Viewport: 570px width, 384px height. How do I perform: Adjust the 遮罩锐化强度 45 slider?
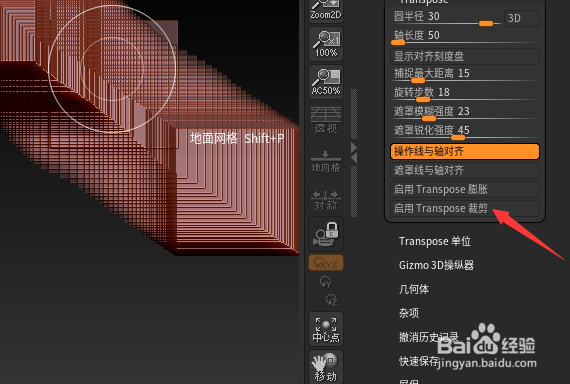point(465,132)
